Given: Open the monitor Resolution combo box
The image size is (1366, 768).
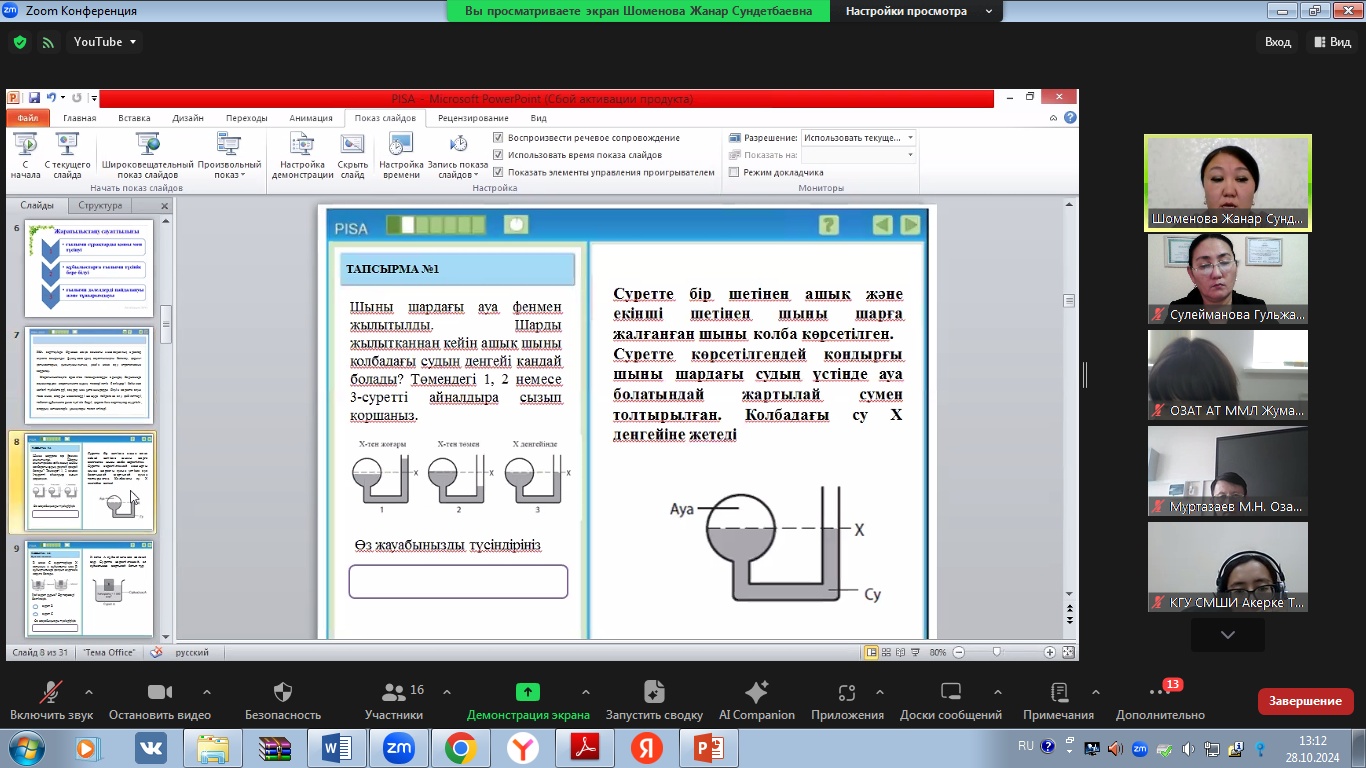Looking at the screenshot, I should pyautogui.click(x=858, y=138).
